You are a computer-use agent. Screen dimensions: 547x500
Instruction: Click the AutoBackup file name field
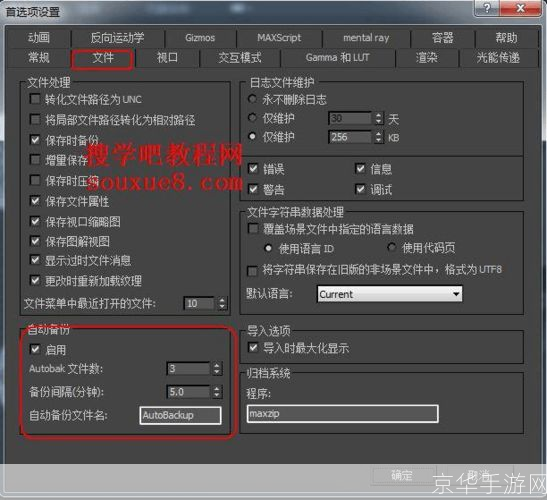point(180,415)
